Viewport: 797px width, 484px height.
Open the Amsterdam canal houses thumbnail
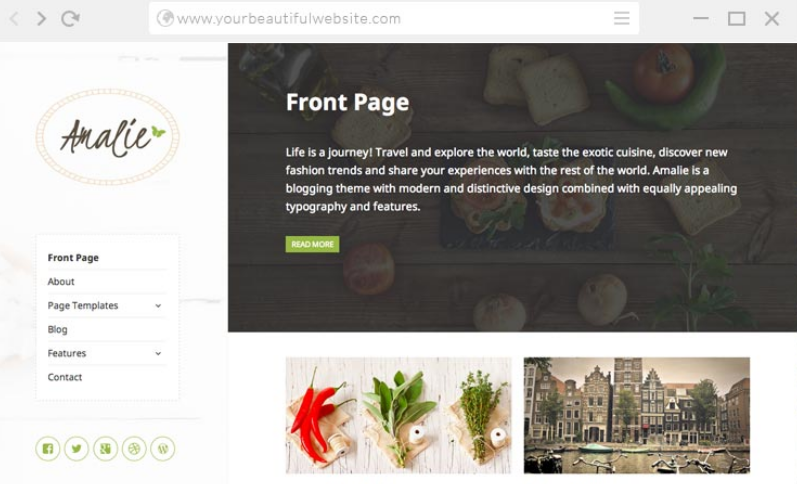tap(637, 415)
